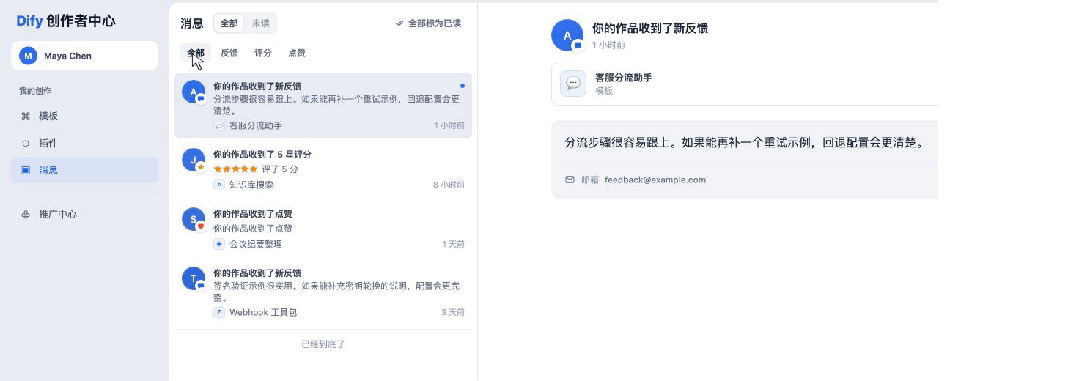Mark all messages read with 全部标为已读
This screenshot has height=381, width=1079.
pos(428,23)
